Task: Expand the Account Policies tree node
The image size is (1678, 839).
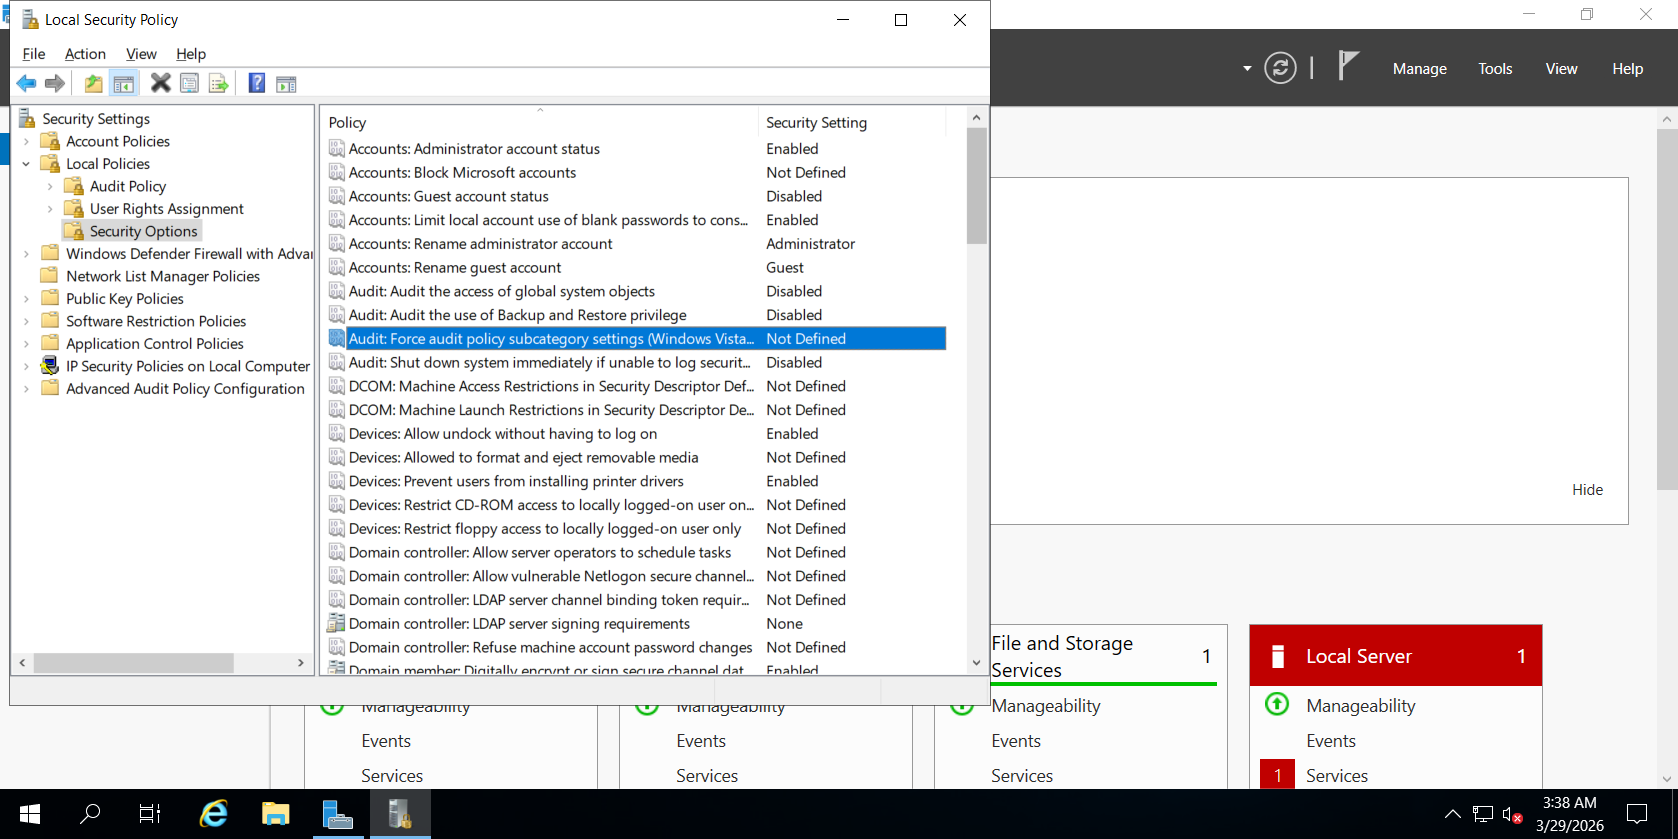Action: (x=26, y=142)
